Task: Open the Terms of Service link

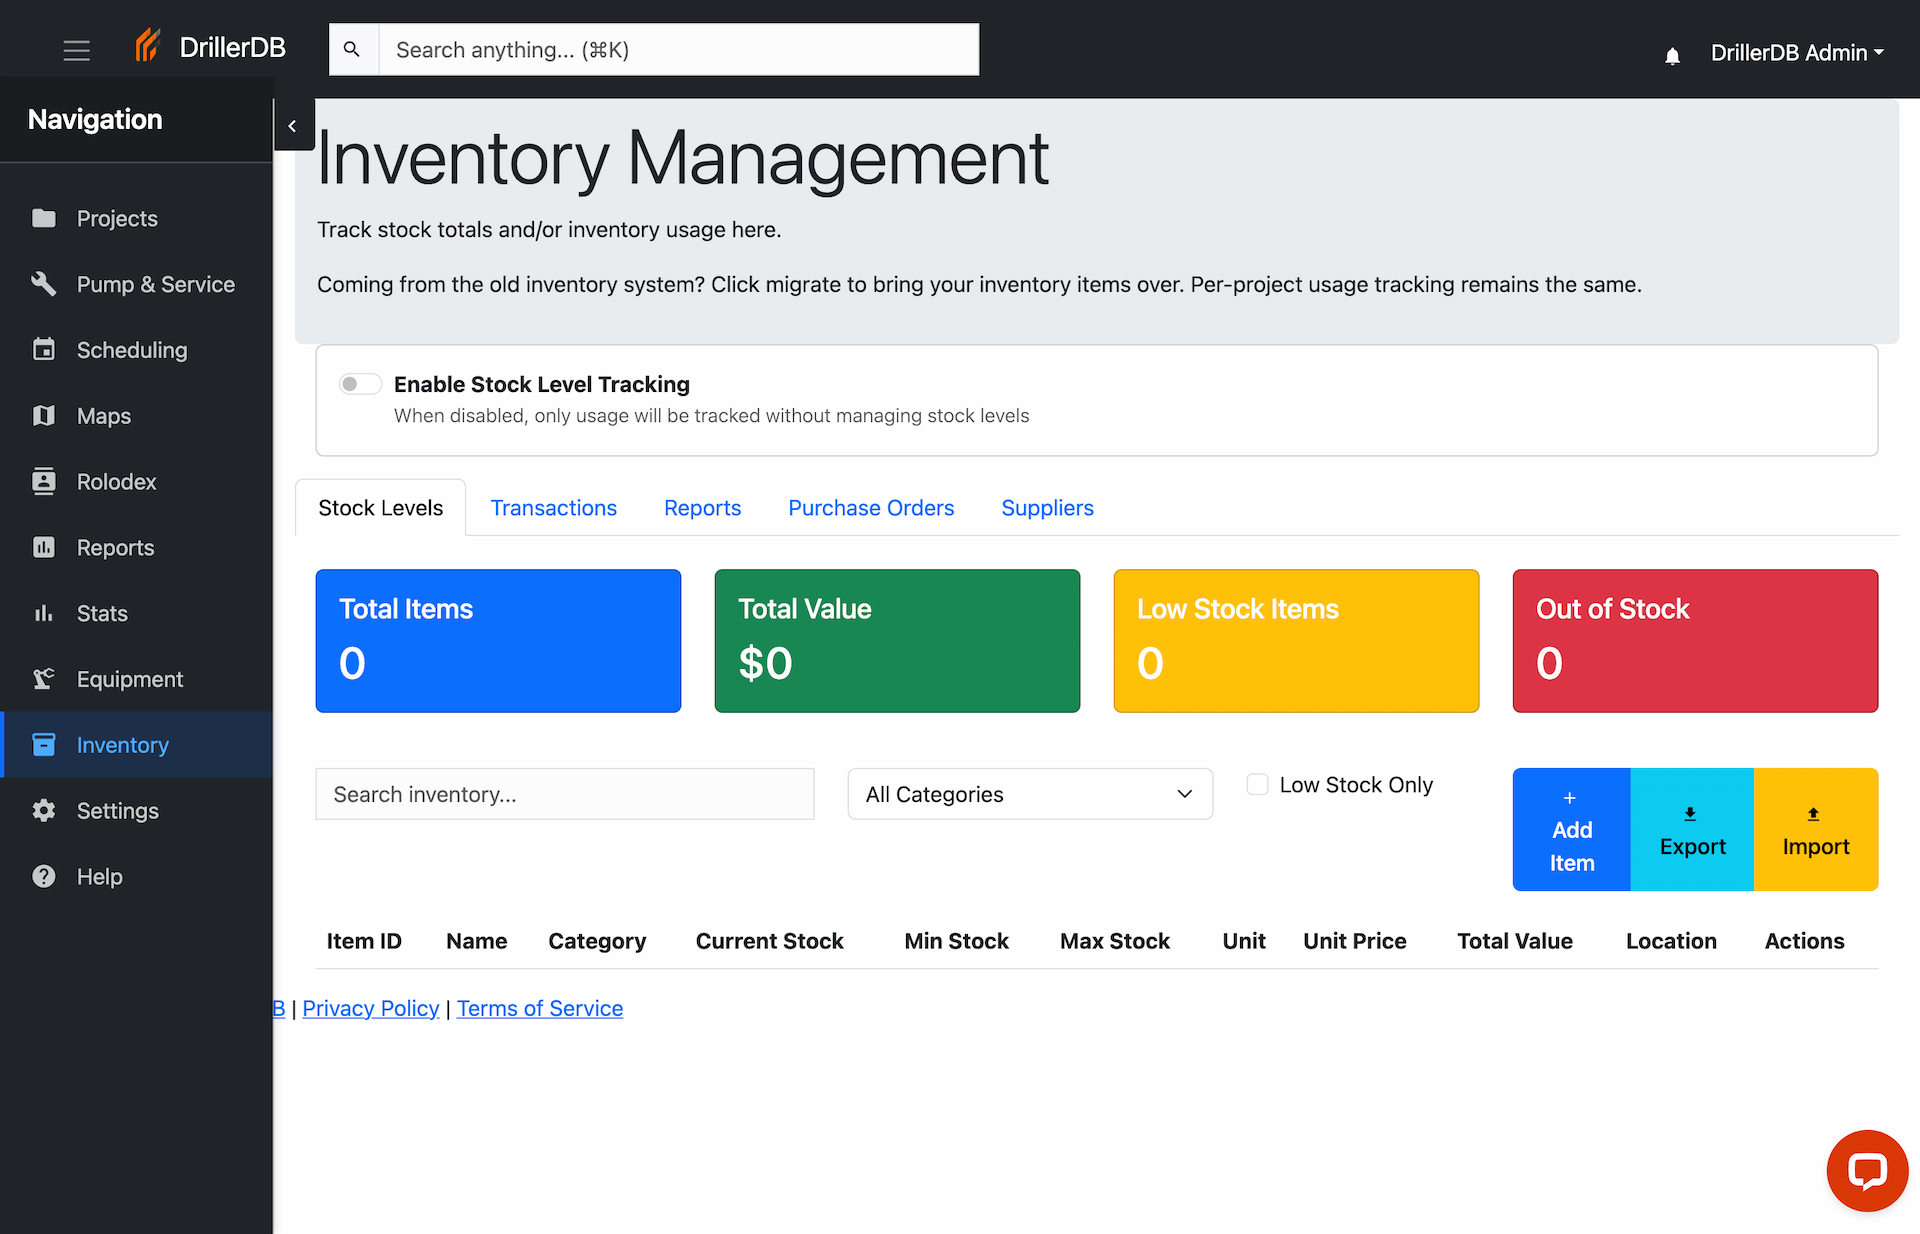Action: pos(539,1008)
